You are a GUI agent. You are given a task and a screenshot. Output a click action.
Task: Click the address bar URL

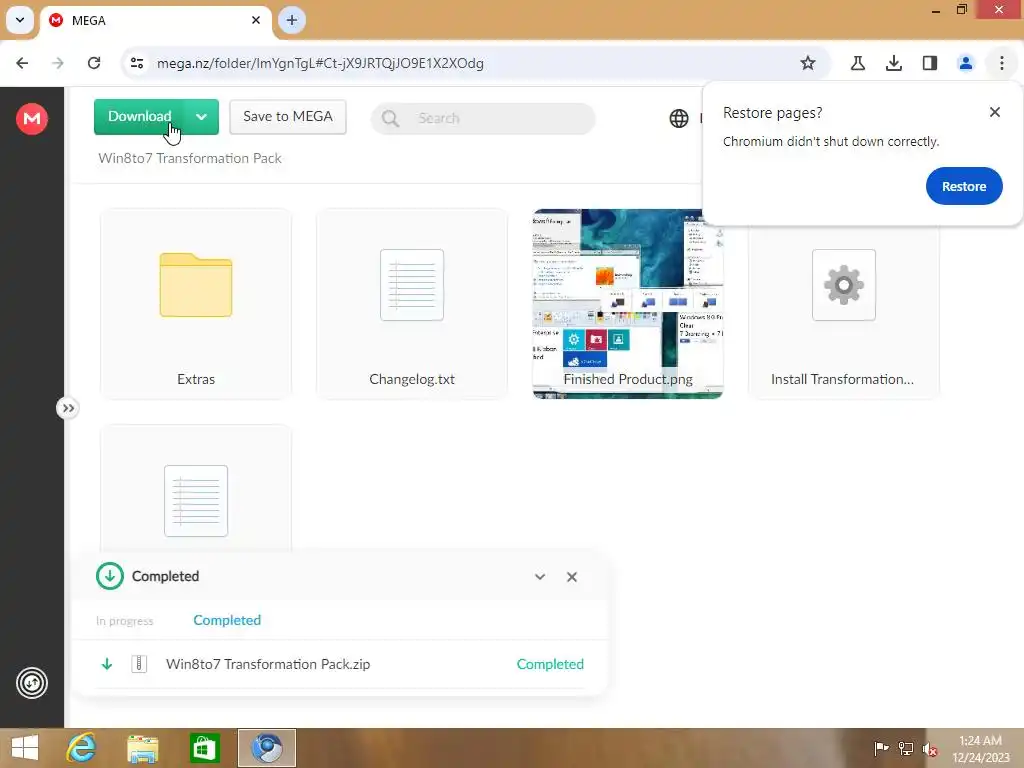pos(320,63)
